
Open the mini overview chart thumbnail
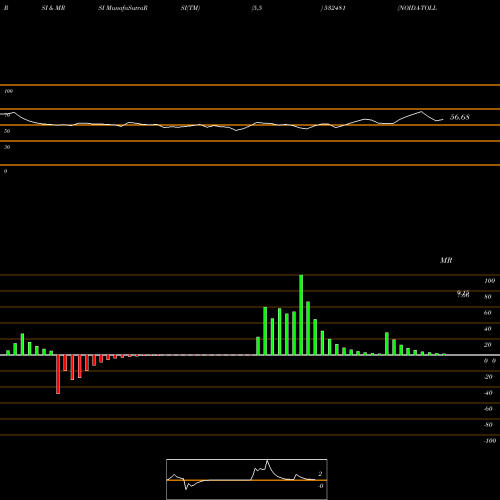point(247,479)
